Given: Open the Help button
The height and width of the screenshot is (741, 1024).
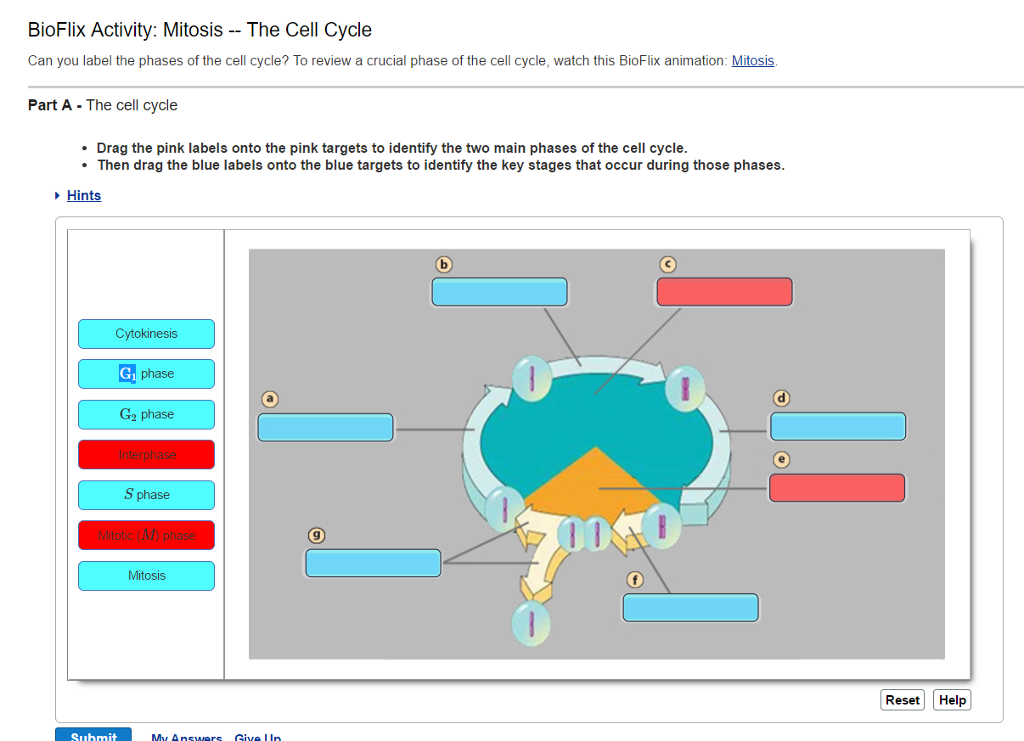Looking at the screenshot, I should 952,700.
